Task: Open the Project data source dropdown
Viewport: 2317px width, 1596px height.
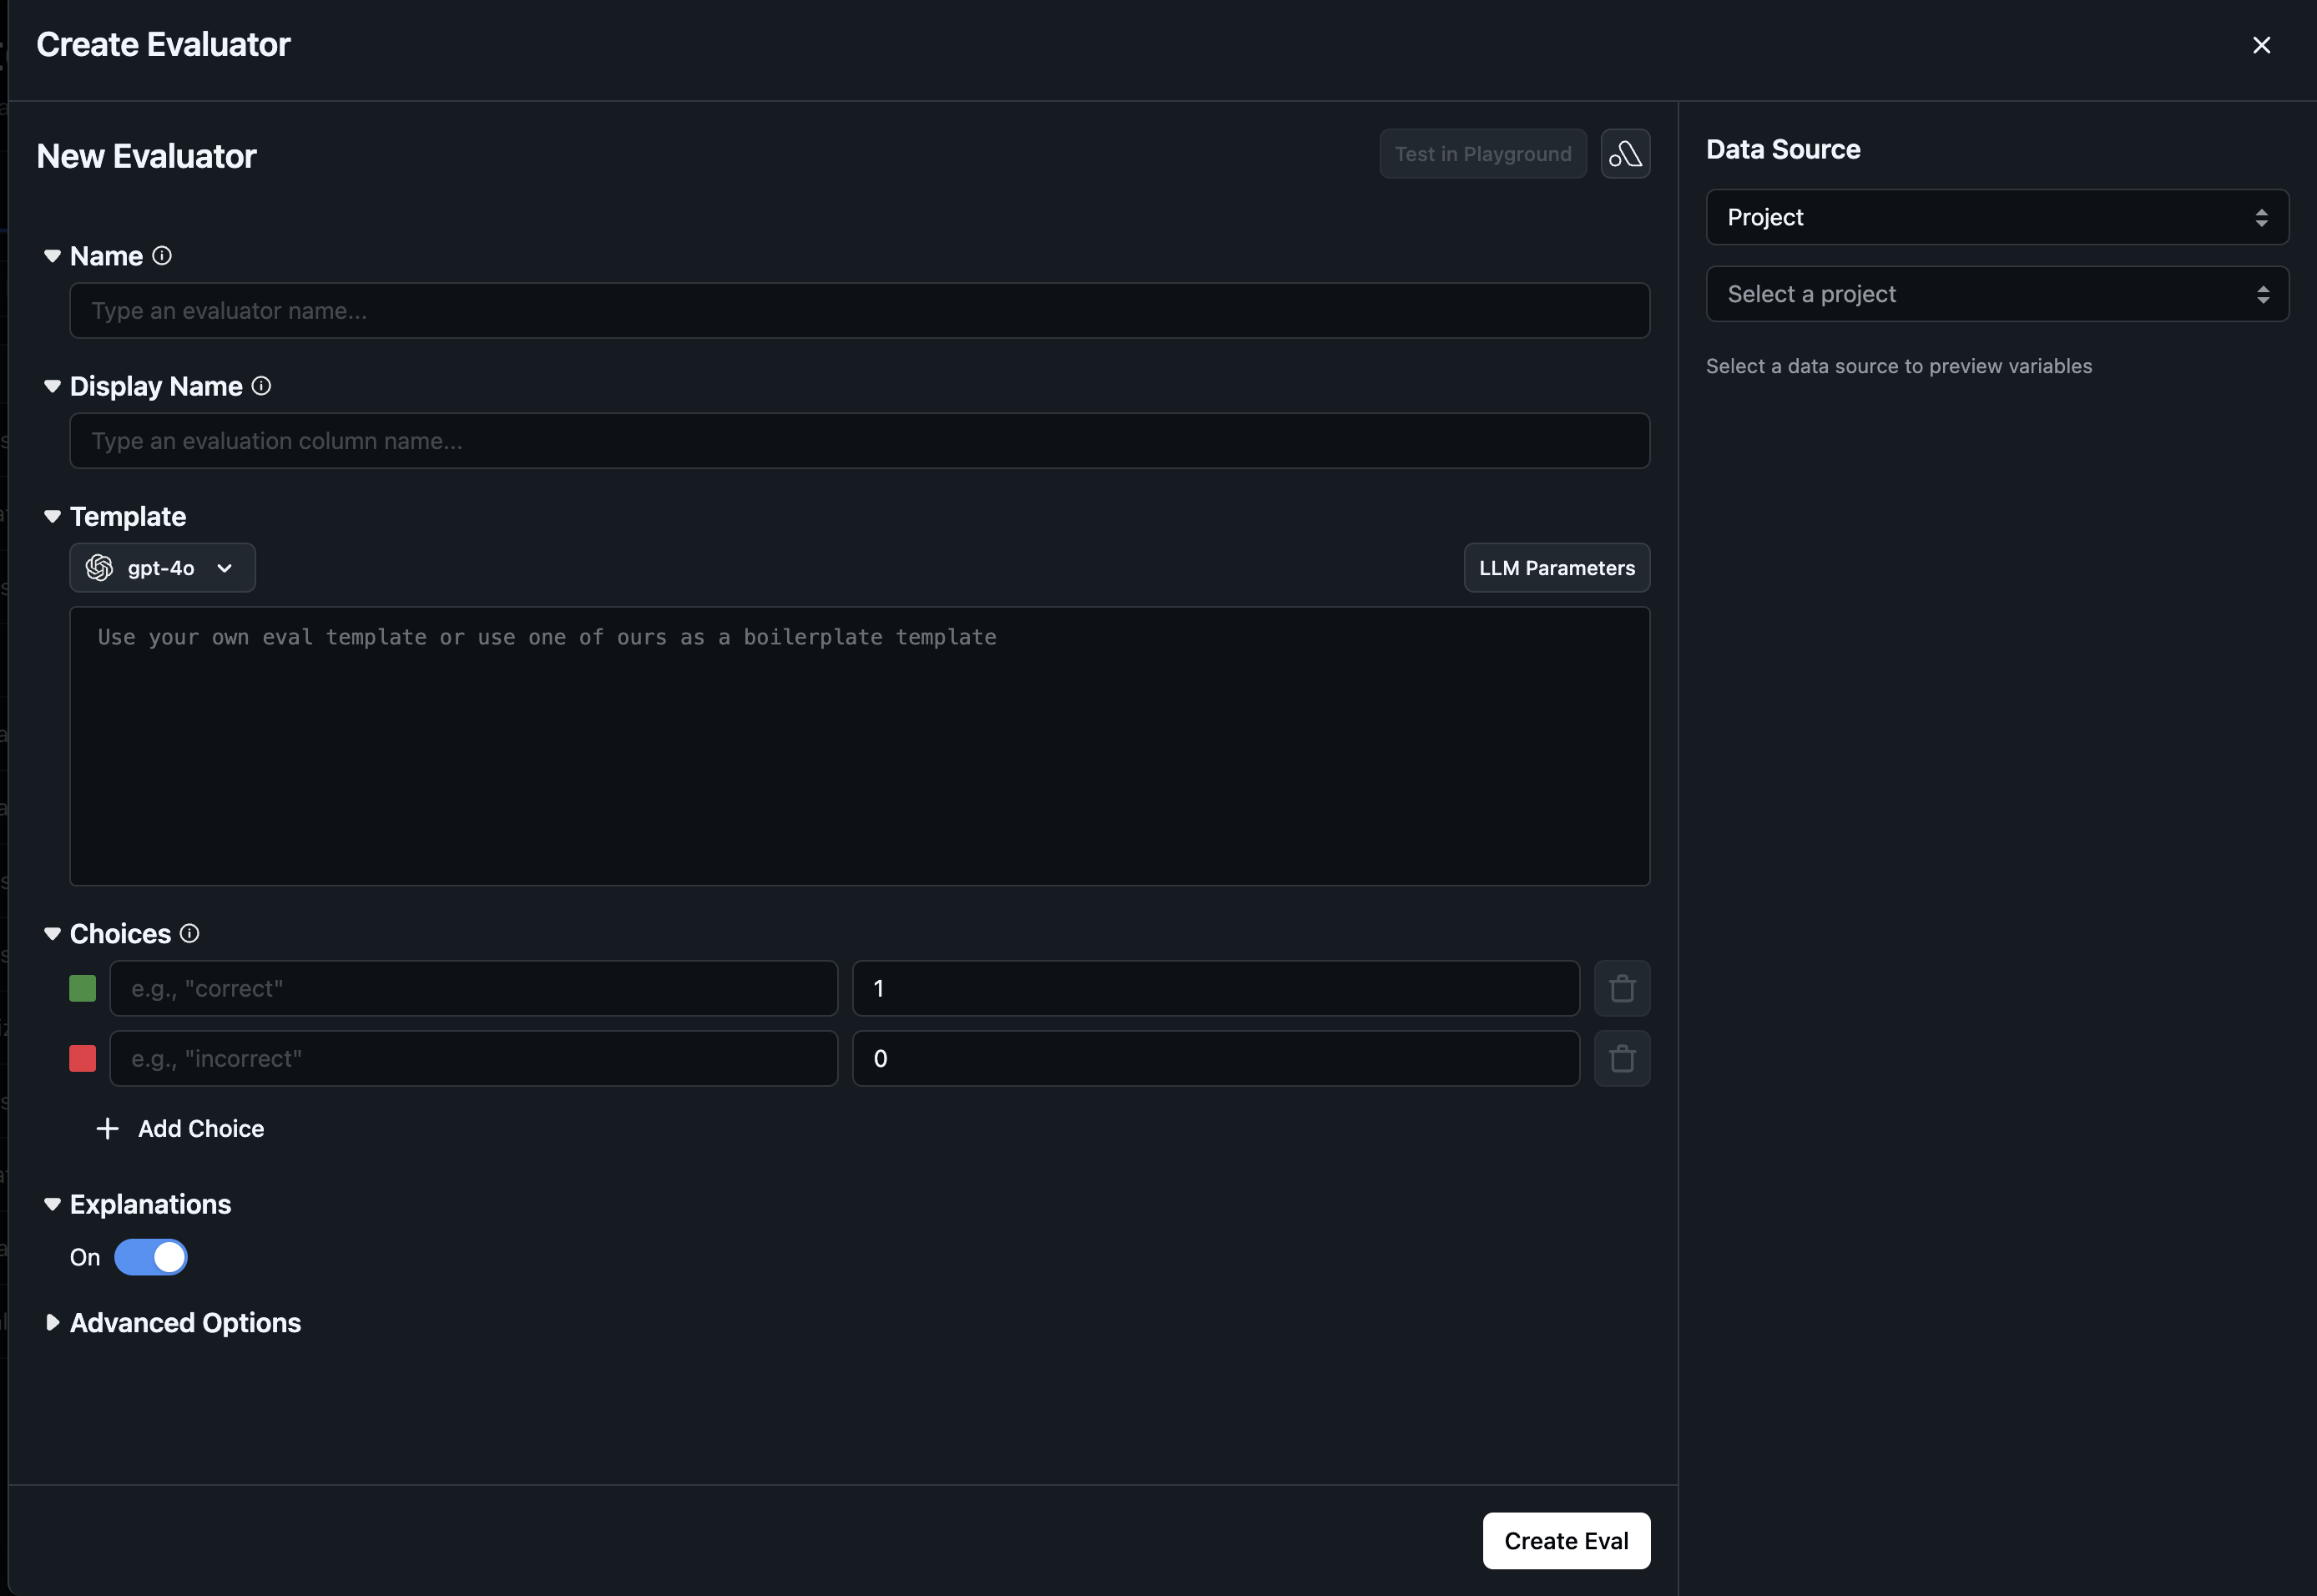Action: coord(1996,217)
